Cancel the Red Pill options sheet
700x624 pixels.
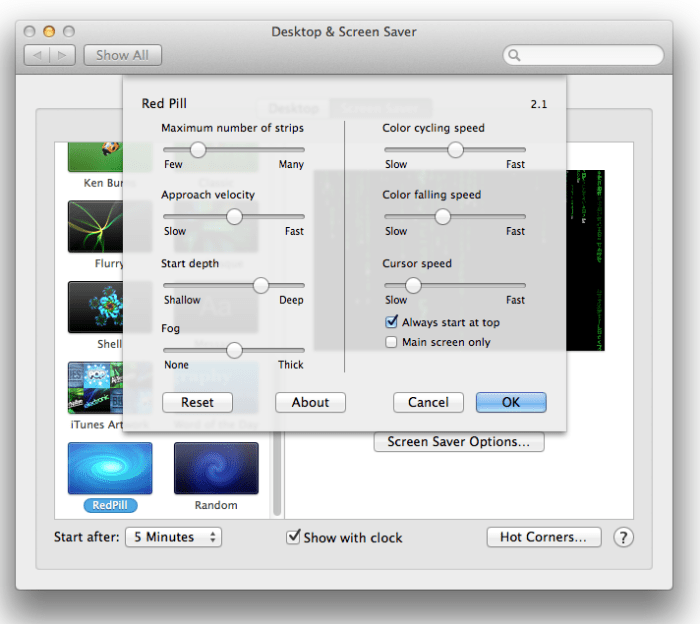pos(428,402)
